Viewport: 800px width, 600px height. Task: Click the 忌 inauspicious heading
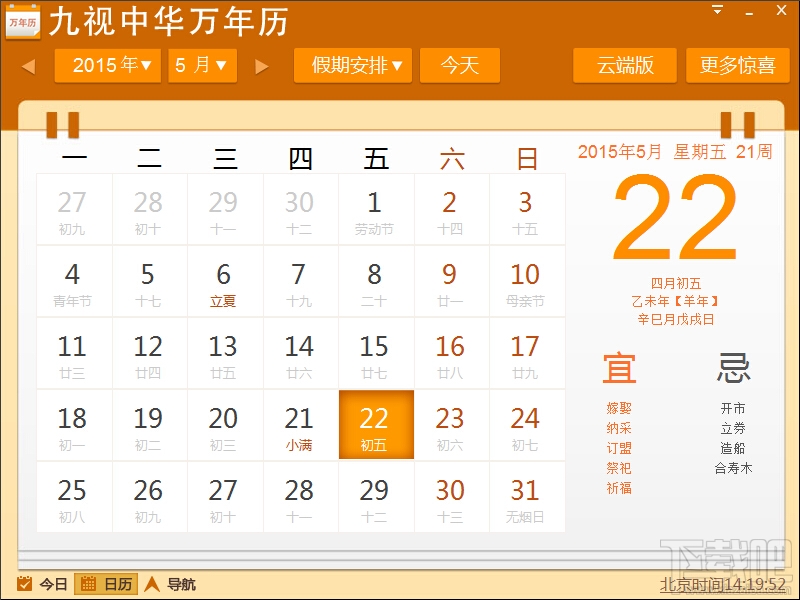[x=733, y=367]
